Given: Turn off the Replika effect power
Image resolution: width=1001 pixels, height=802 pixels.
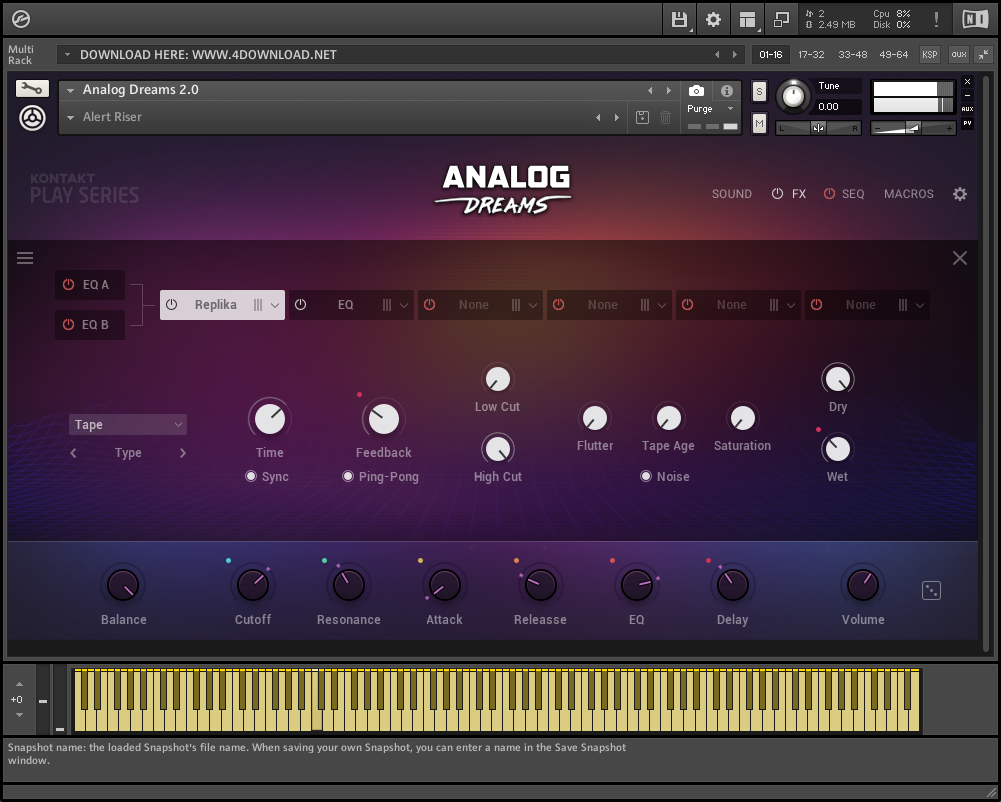Looking at the screenshot, I should click(172, 305).
